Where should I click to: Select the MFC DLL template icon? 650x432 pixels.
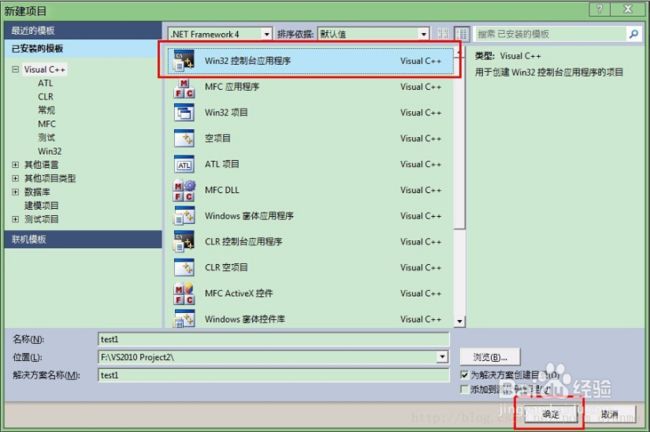pyautogui.click(x=184, y=190)
